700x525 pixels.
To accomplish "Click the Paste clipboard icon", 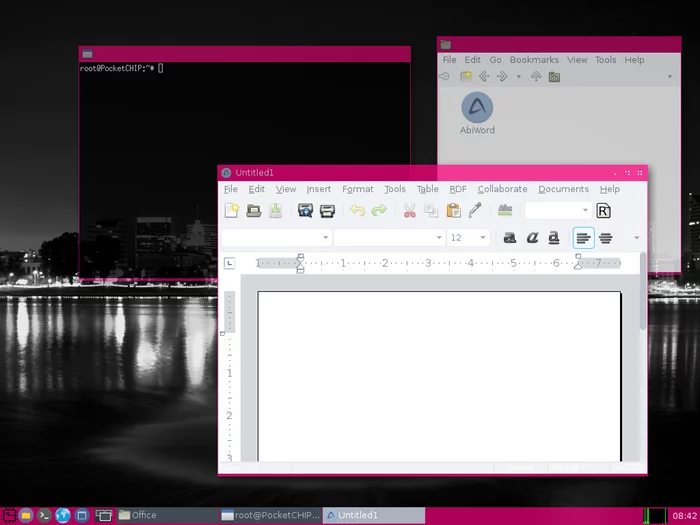I will click(x=454, y=211).
